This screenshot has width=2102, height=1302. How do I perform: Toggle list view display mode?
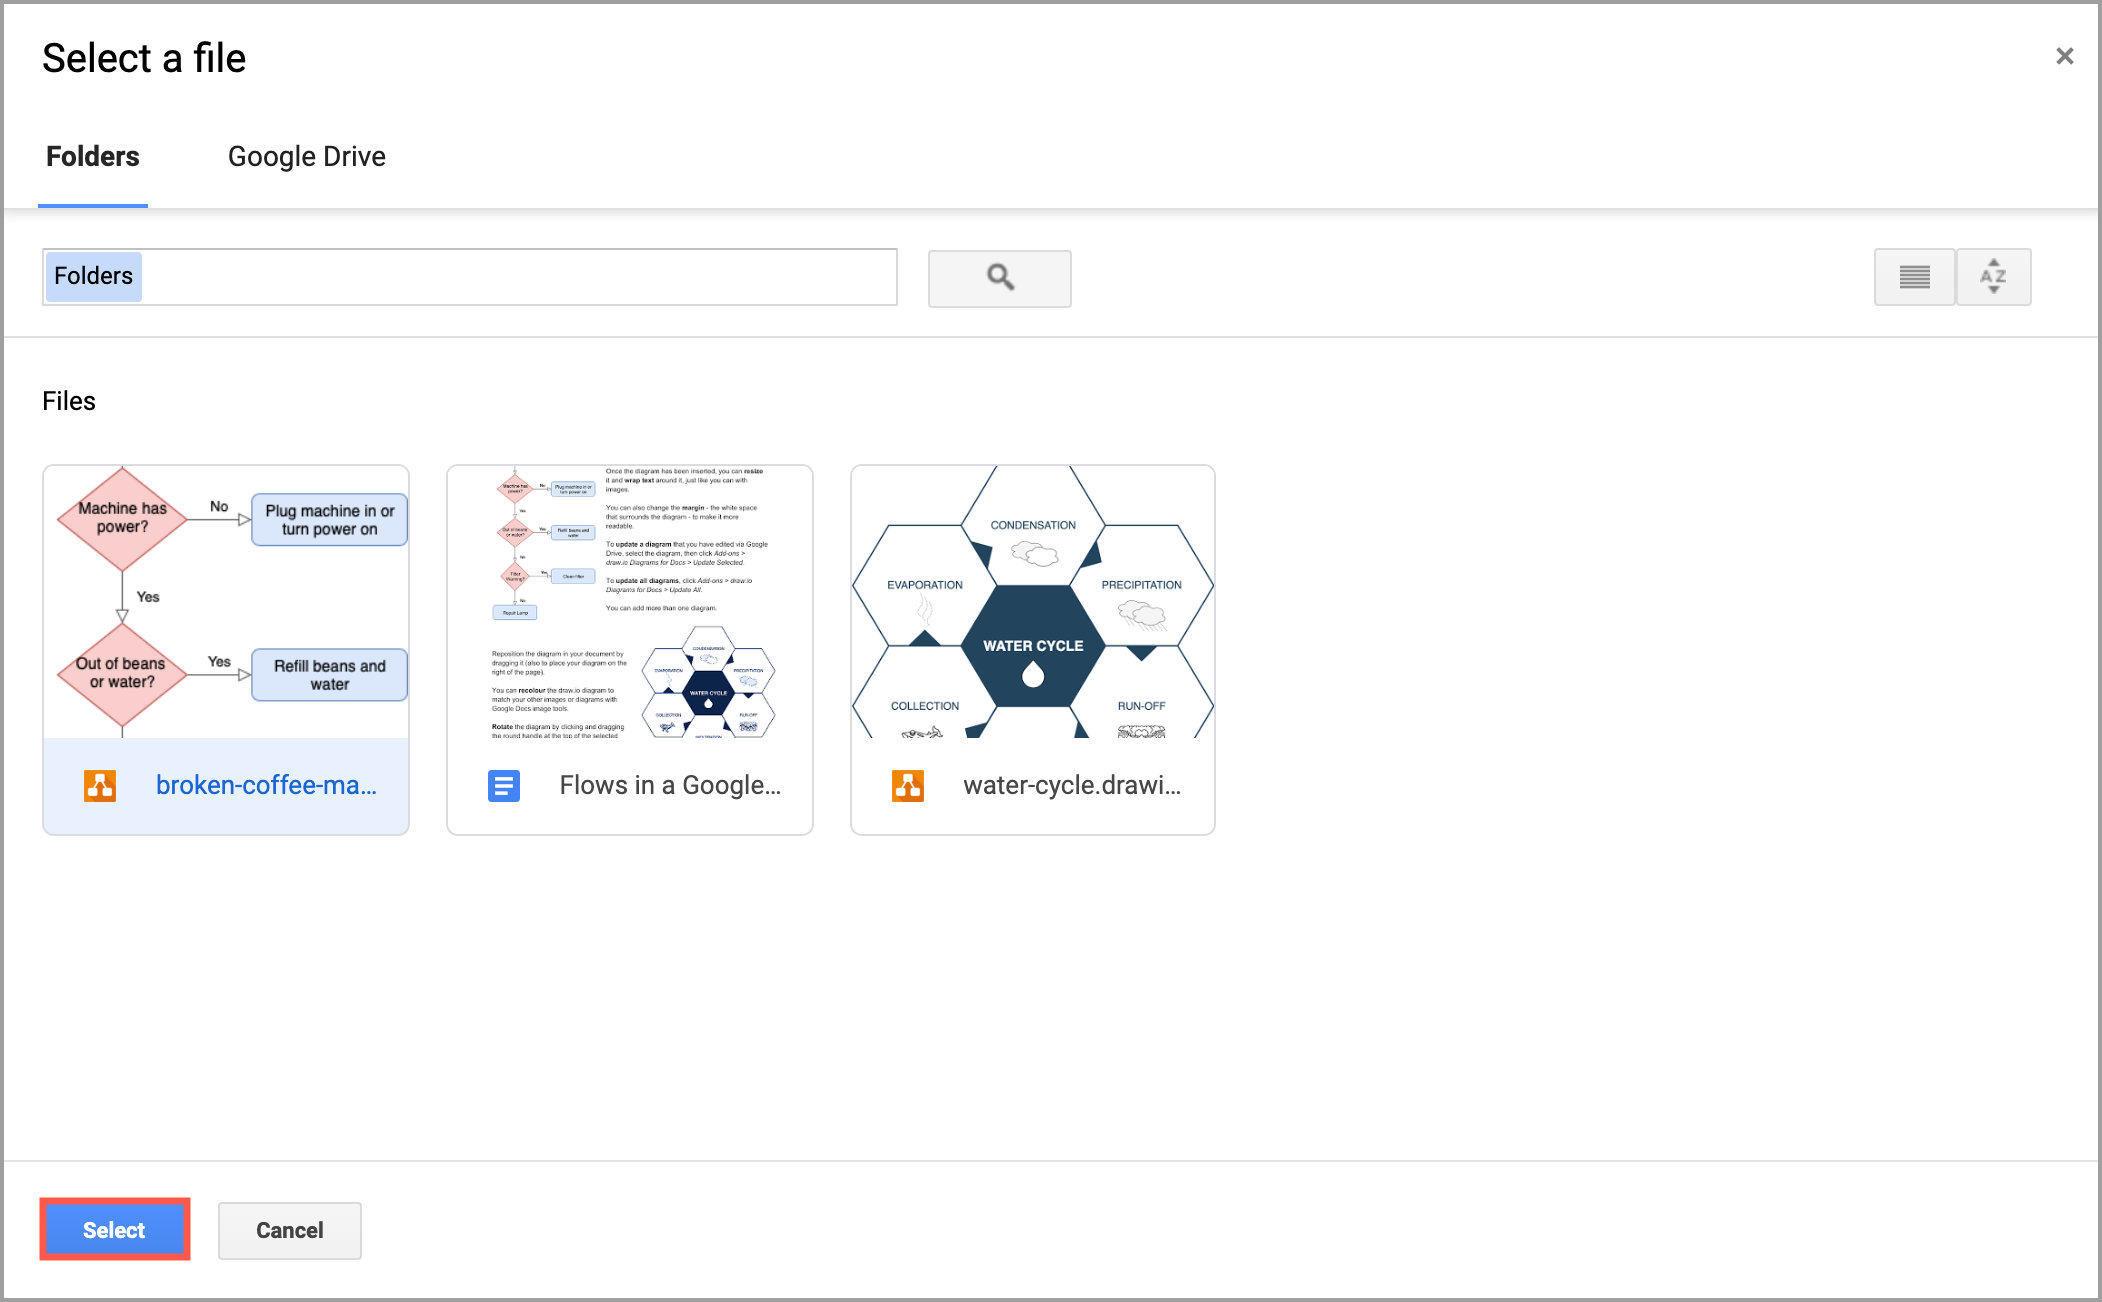click(x=1917, y=275)
